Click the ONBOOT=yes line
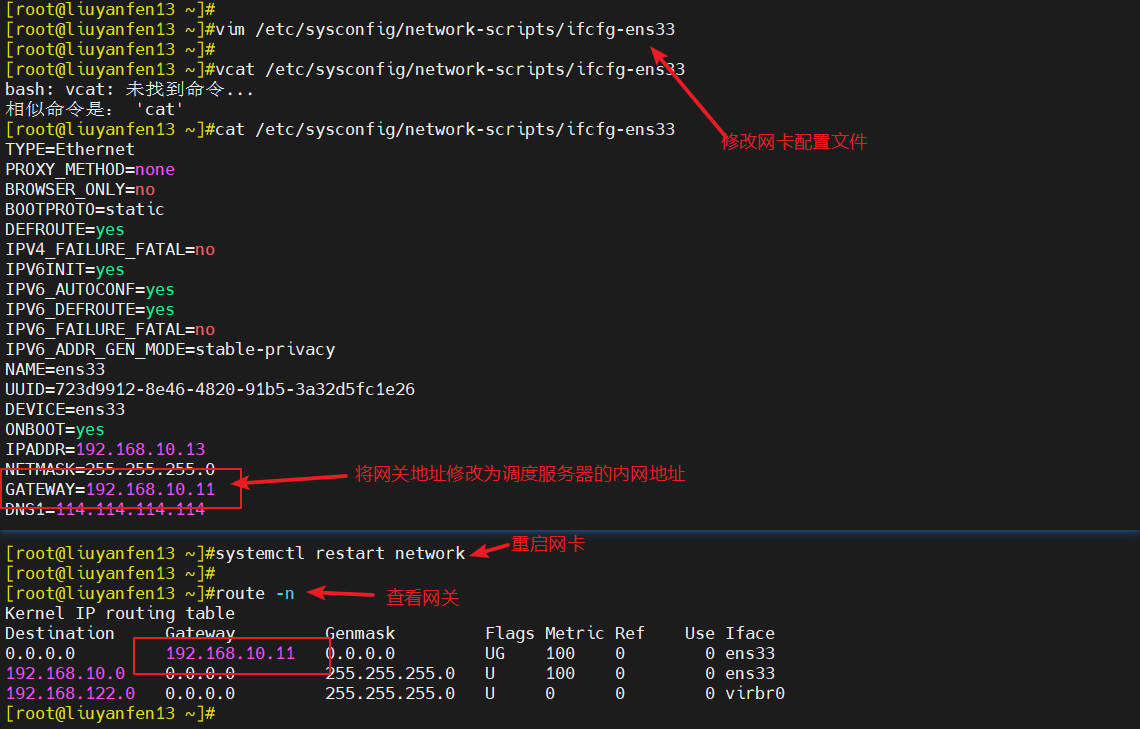Viewport: 1140px width, 729px height. 55,429
